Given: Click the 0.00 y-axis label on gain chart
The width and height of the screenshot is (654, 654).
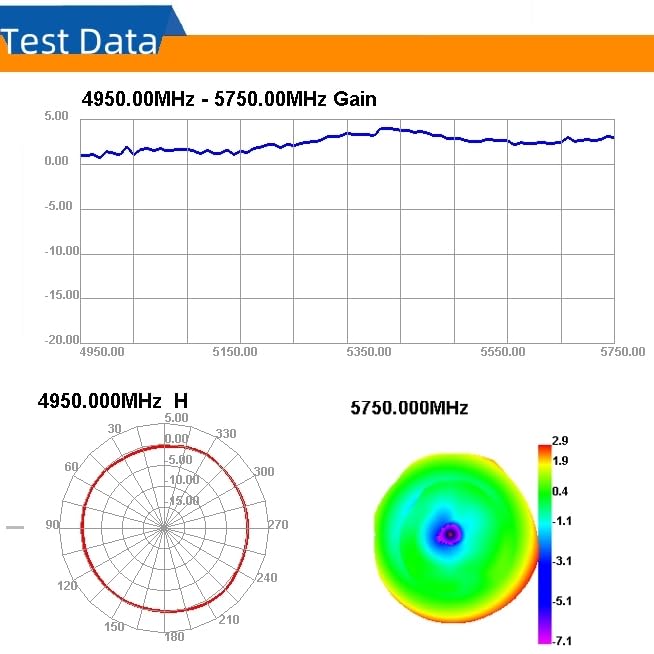Looking at the screenshot, I should (x=56, y=161).
